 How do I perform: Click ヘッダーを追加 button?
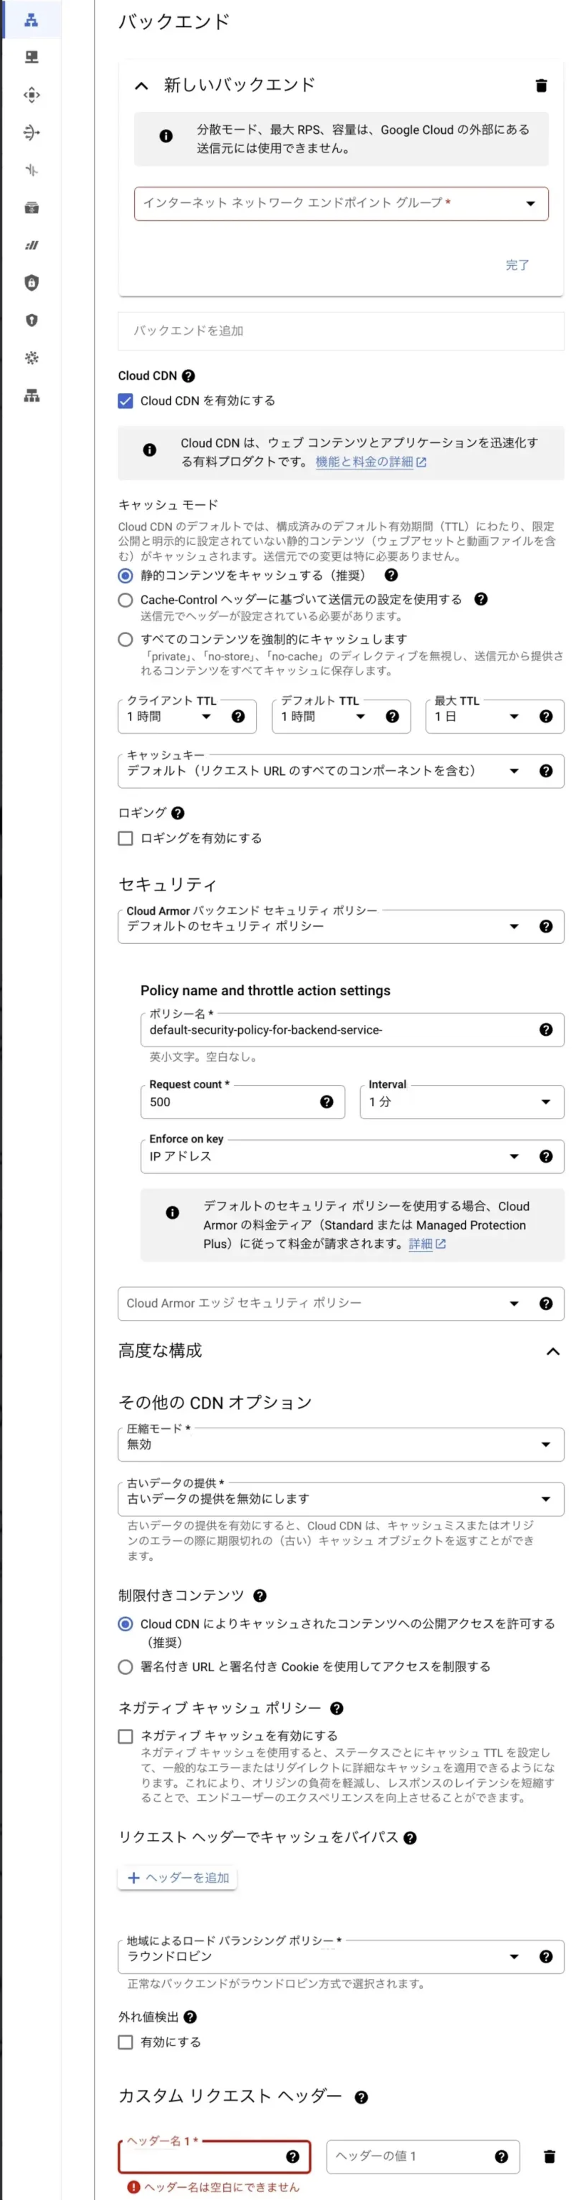click(178, 1878)
